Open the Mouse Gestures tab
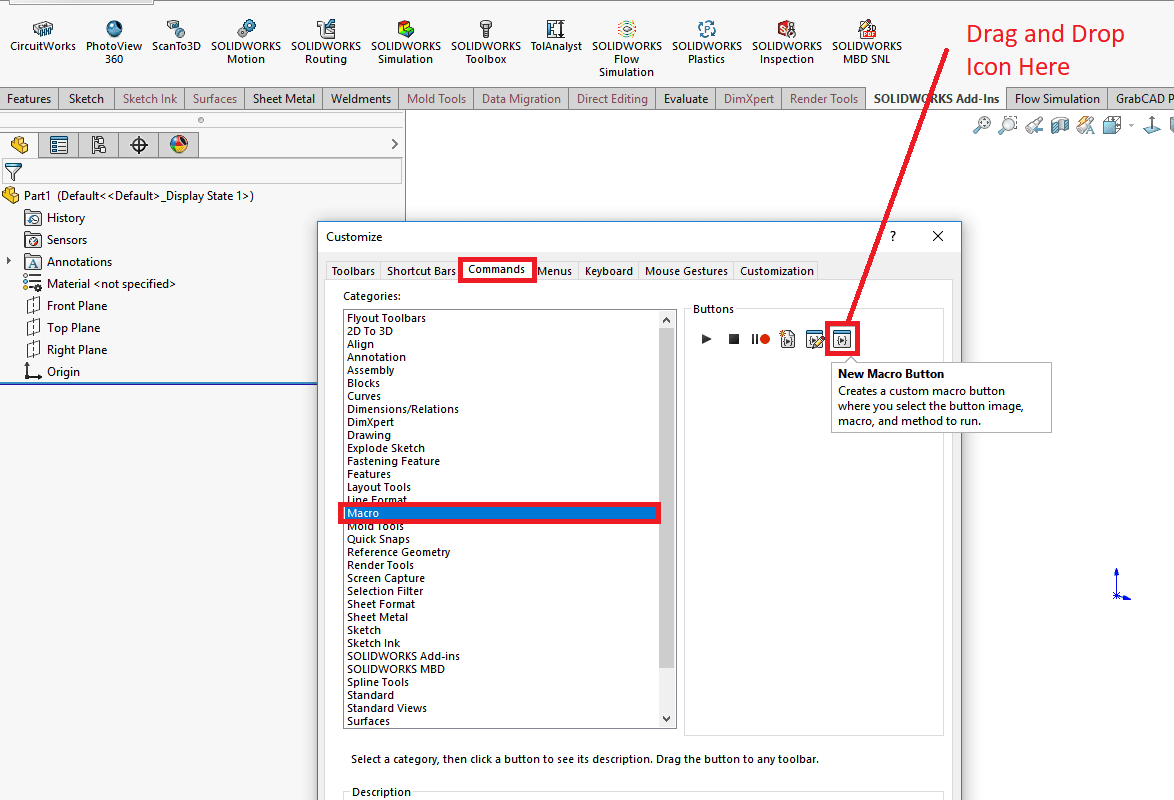The width and height of the screenshot is (1174, 800). (x=687, y=271)
